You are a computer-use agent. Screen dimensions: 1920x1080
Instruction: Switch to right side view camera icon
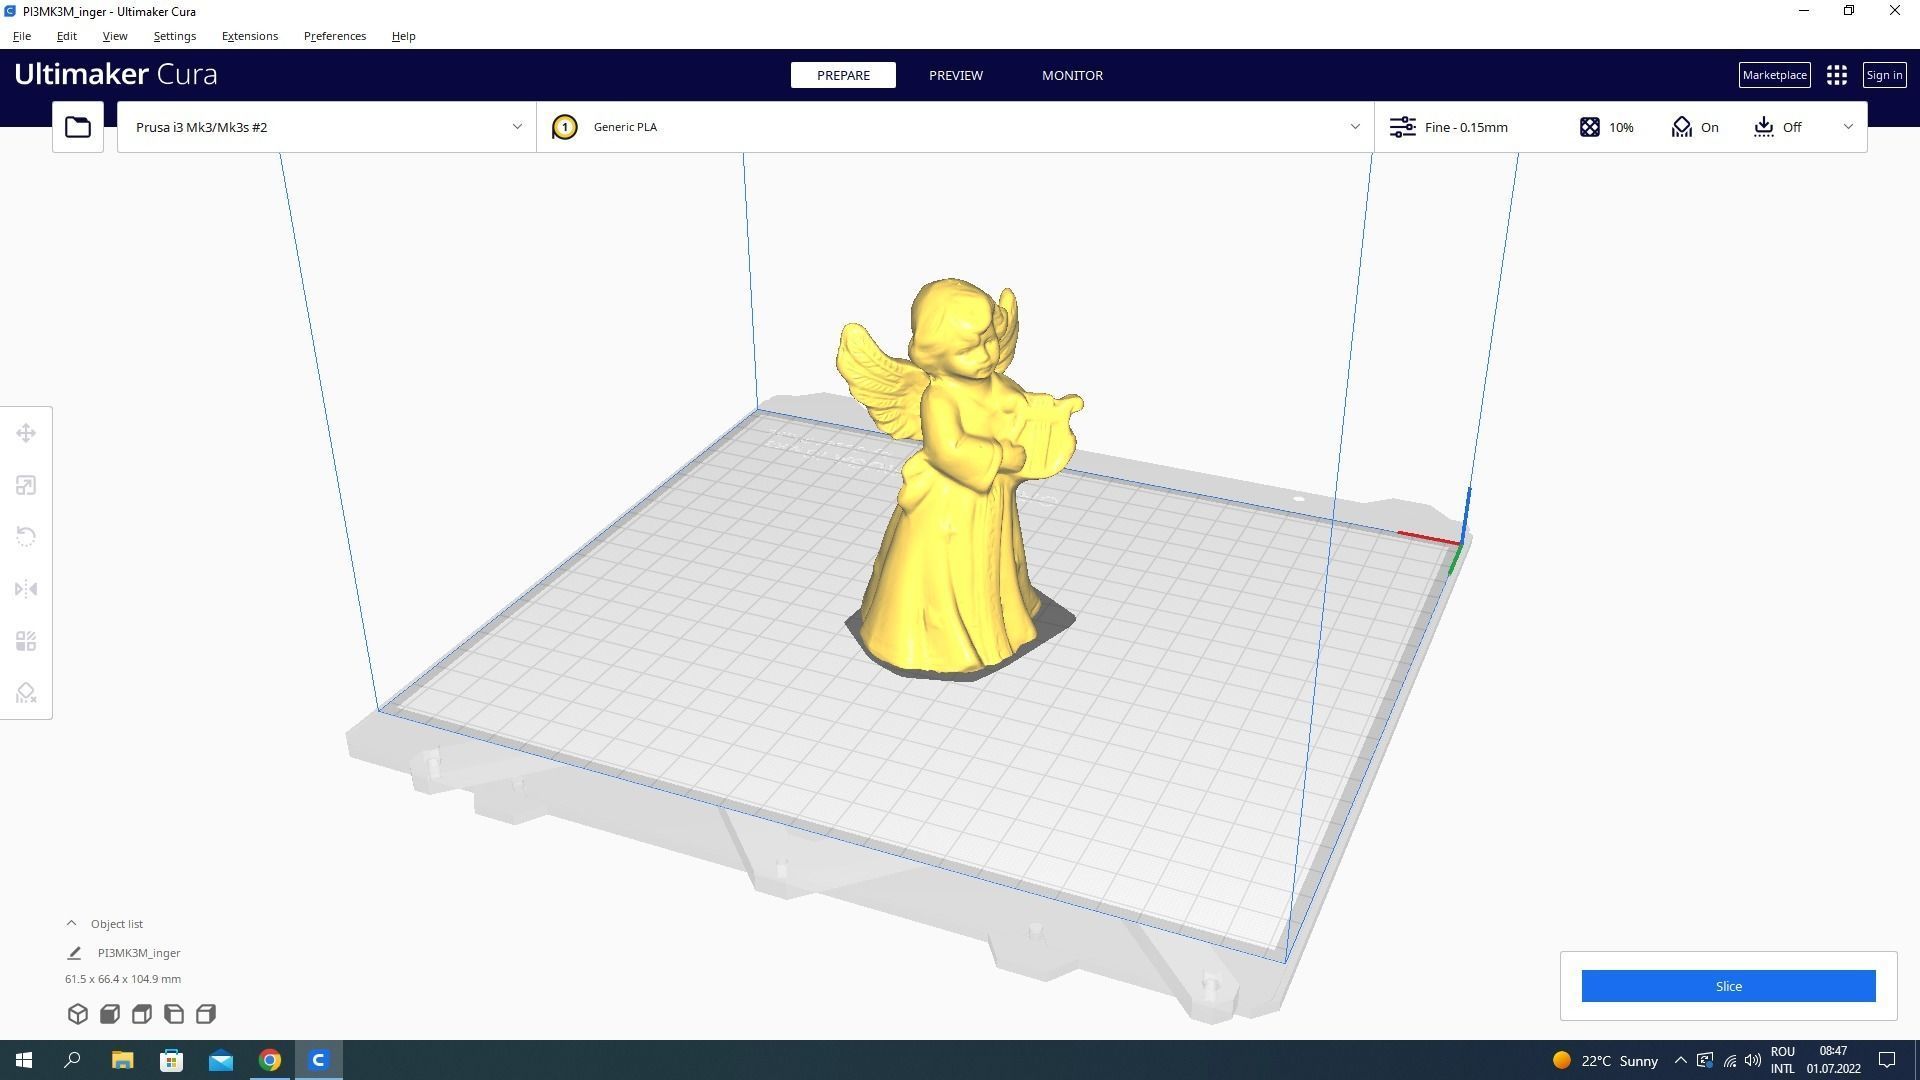point(206,1014)
